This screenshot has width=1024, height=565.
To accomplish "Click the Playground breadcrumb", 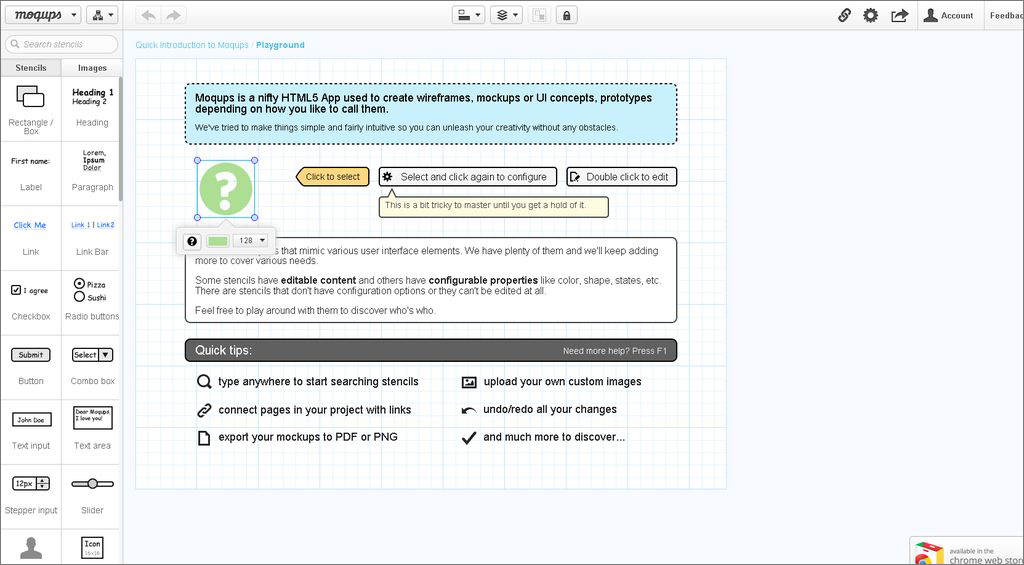I will pos(280,45).
